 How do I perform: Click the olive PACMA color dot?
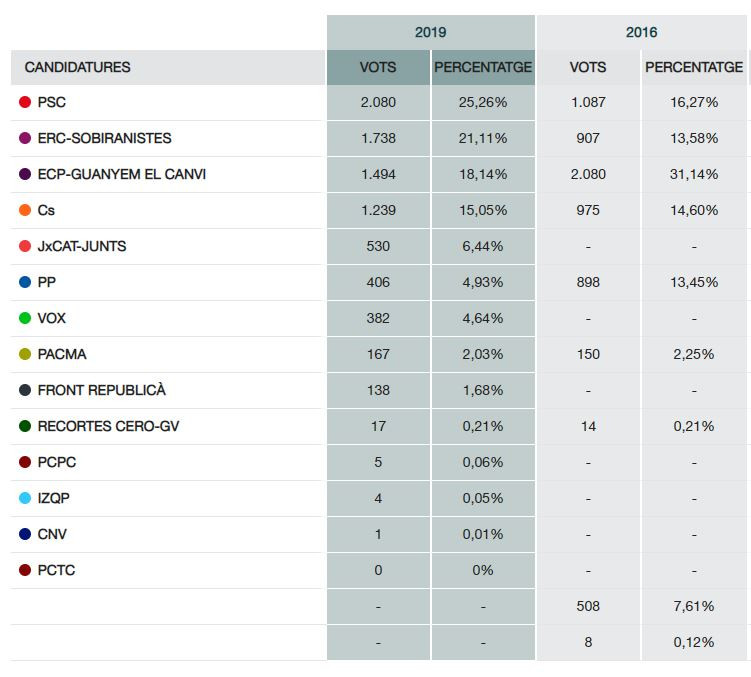pos(25,354)
